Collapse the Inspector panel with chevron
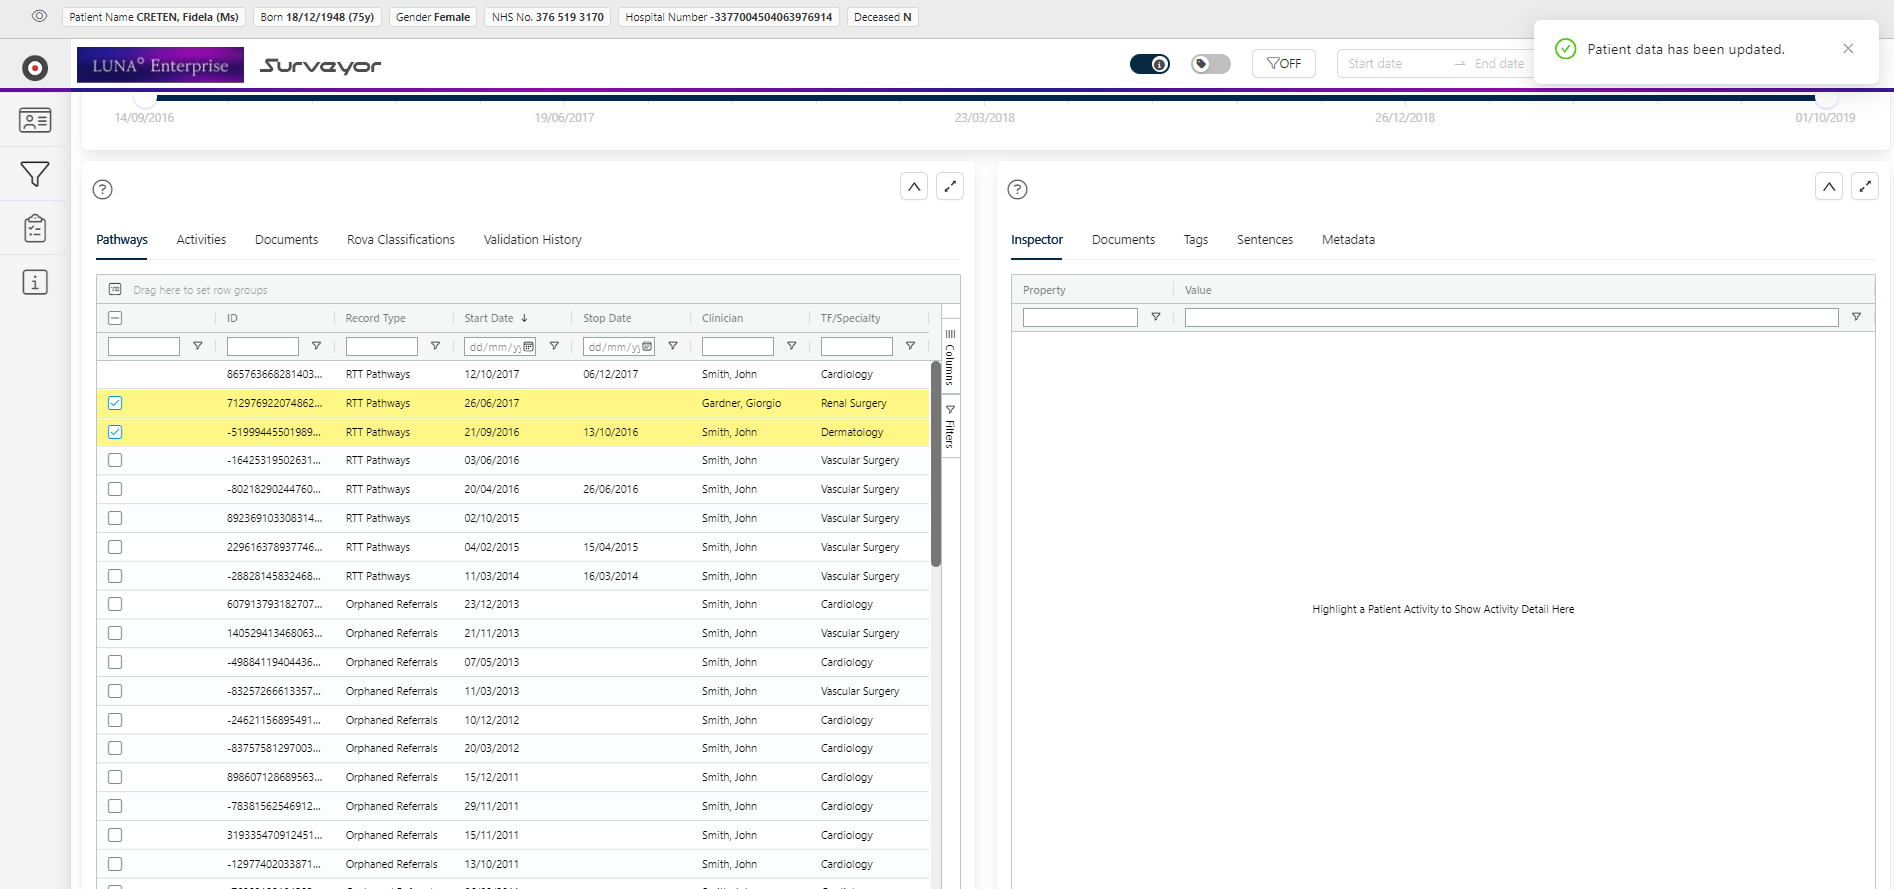Screen dimensions: 1894x889 1828,187
